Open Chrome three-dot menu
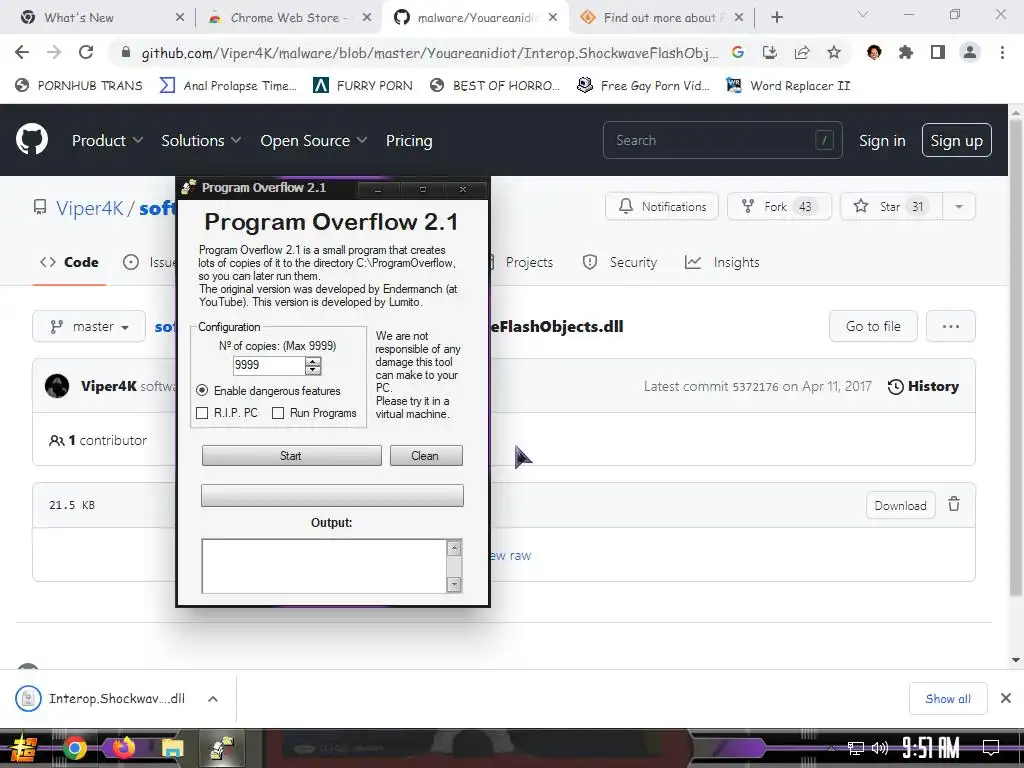The height and width of the screenshot is (768, 1024). pos(1002,52)
